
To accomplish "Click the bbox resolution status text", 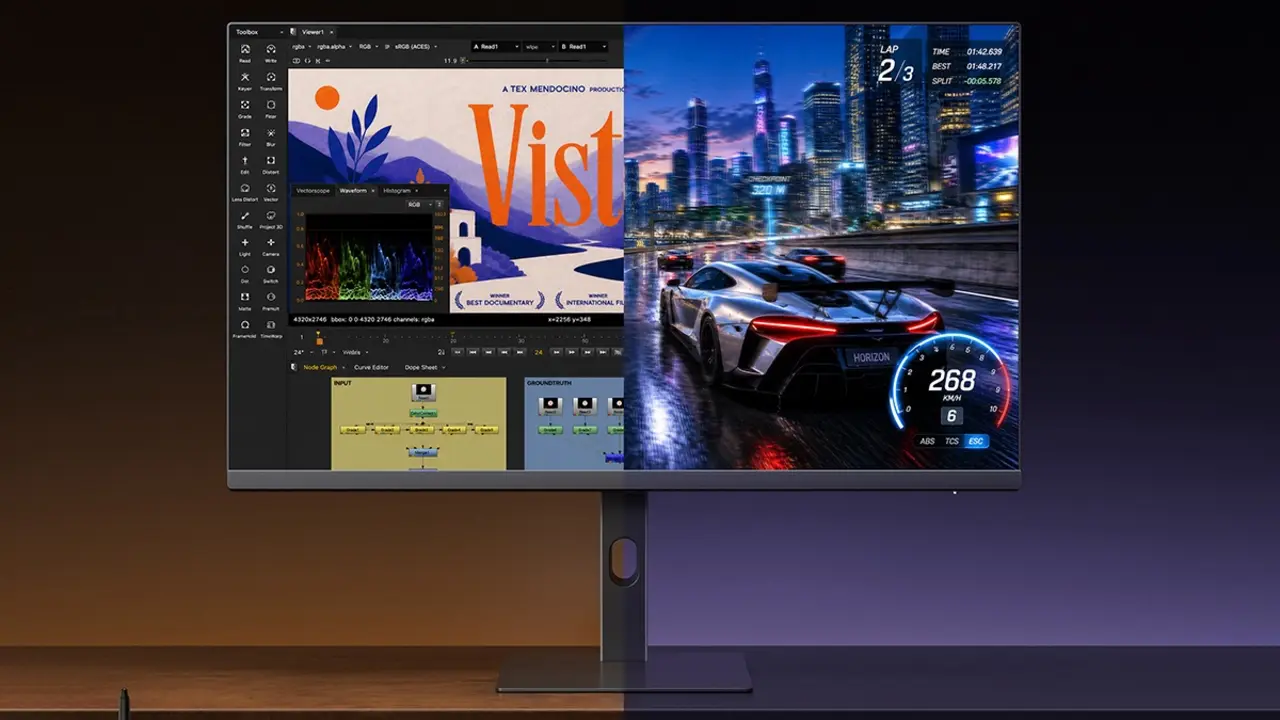I will (x=363, y=319).
